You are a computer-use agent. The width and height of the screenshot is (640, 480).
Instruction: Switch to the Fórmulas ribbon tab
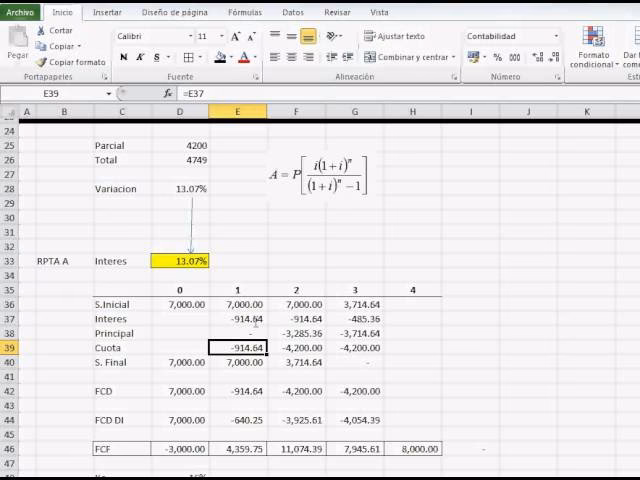[244, 13]
